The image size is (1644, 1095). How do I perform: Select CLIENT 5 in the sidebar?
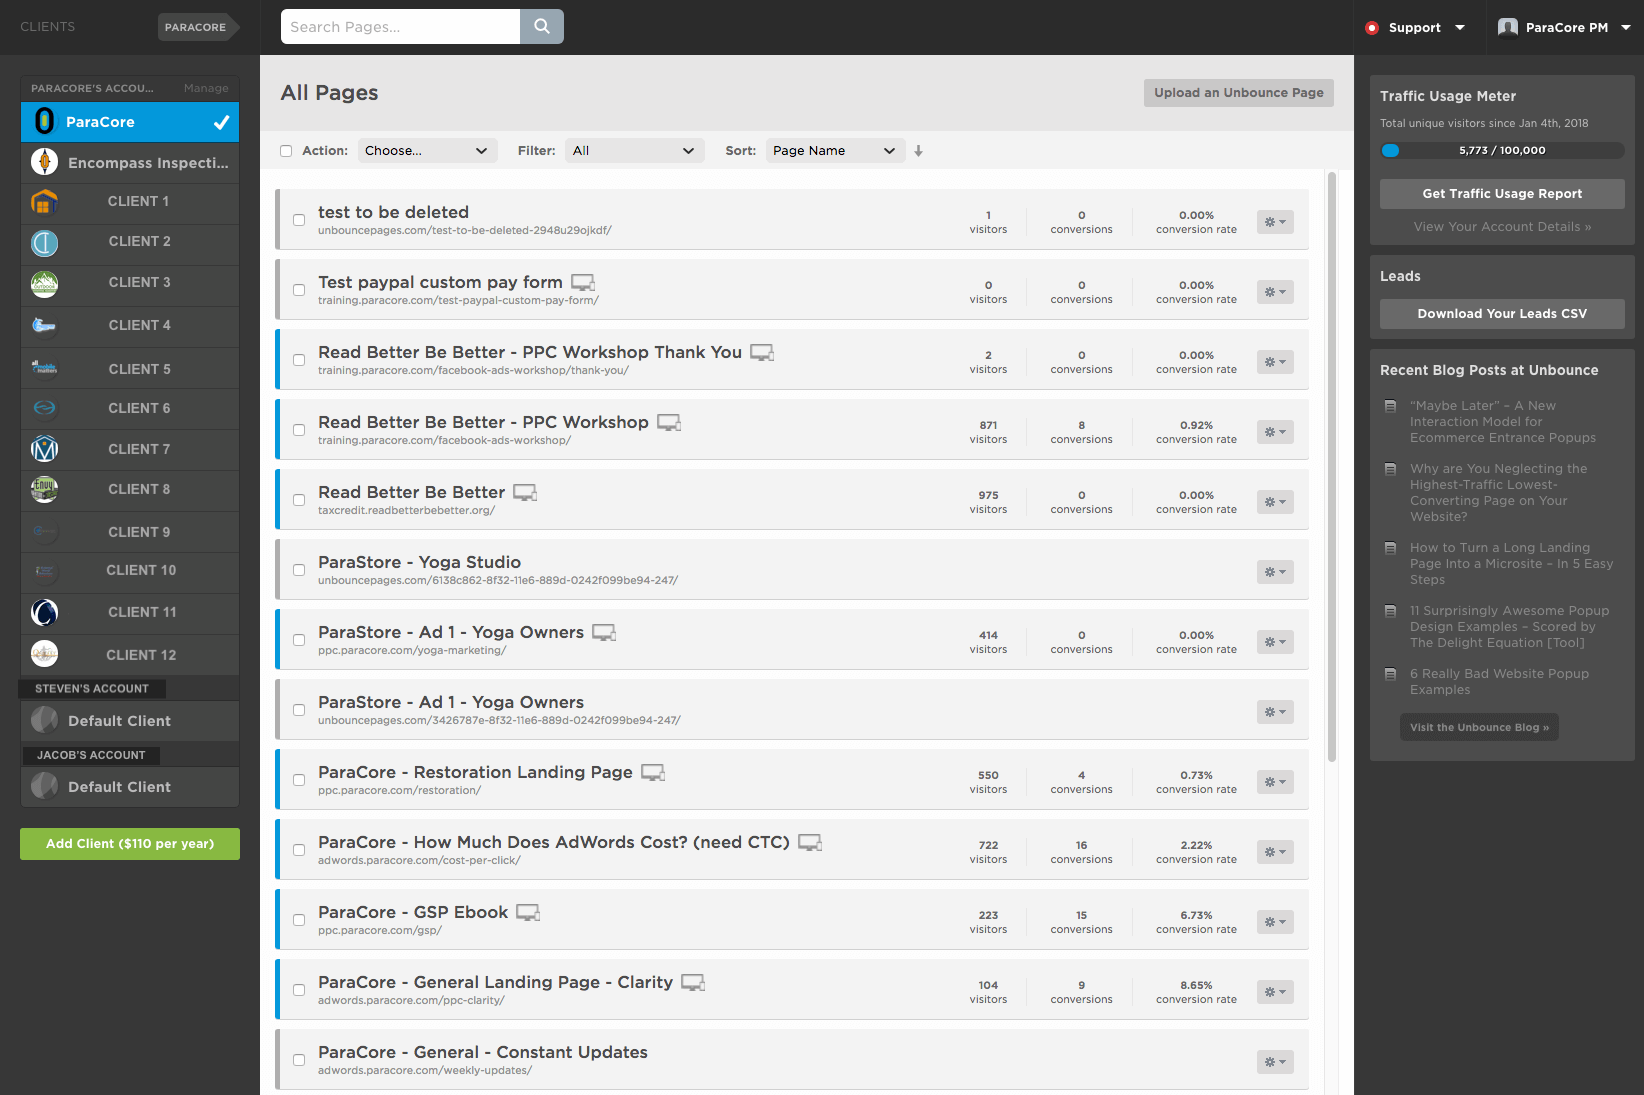(130, 369)
